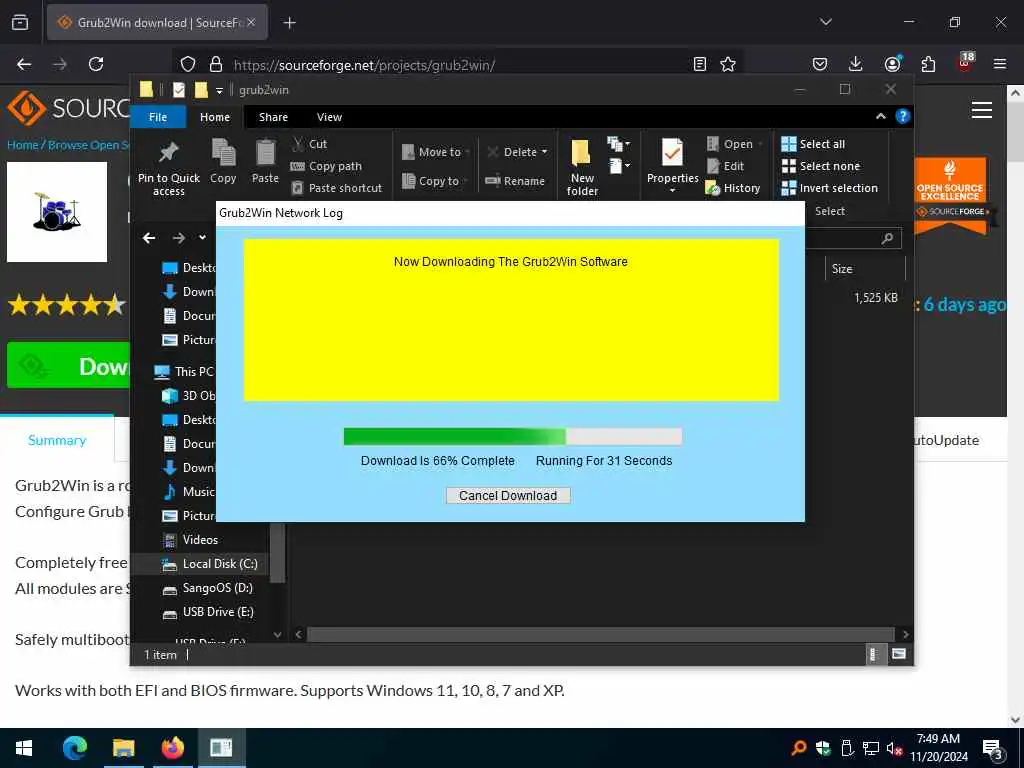Switch Explorer to details view icon

pos(874,654)
